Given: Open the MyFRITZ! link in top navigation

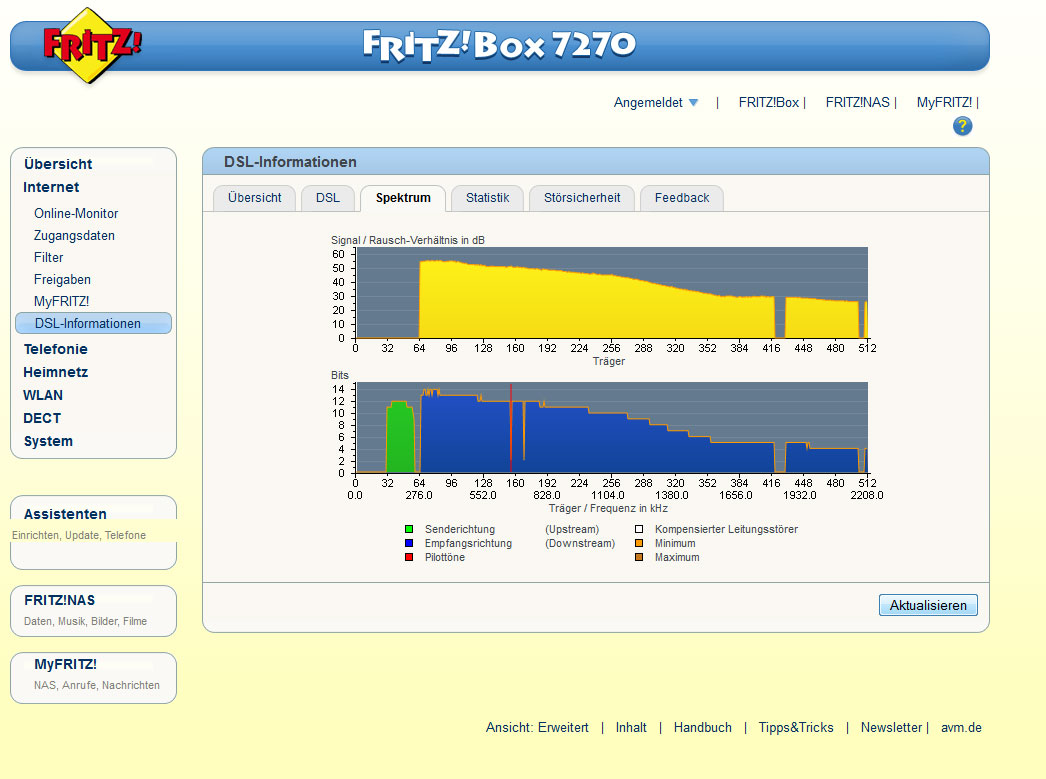Looking at the screenshot, I should tap(944, 102).
